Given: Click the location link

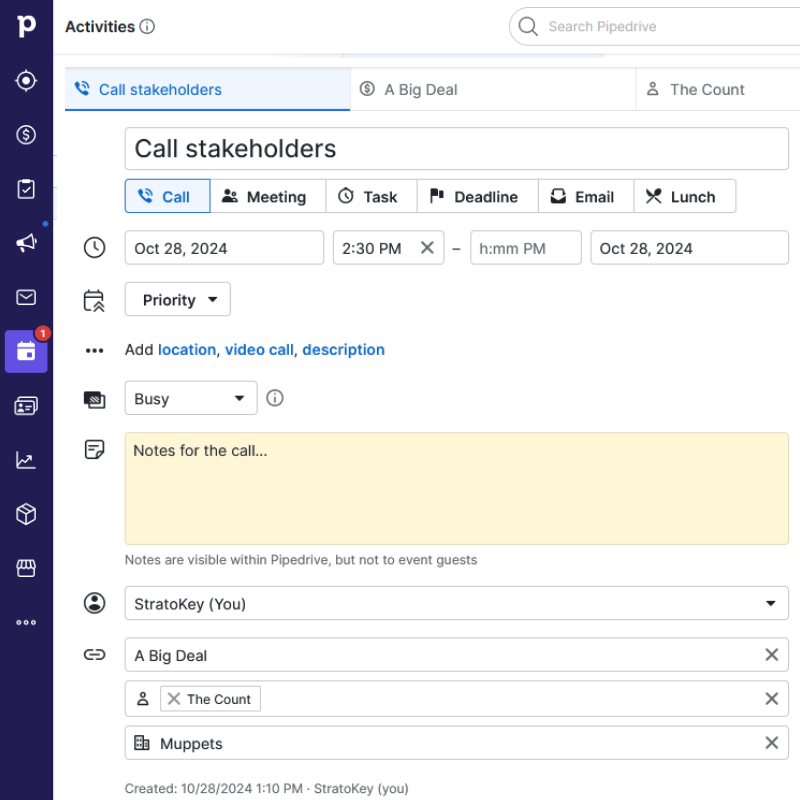Looking at the screenshot, I should [x=187, y=350].
